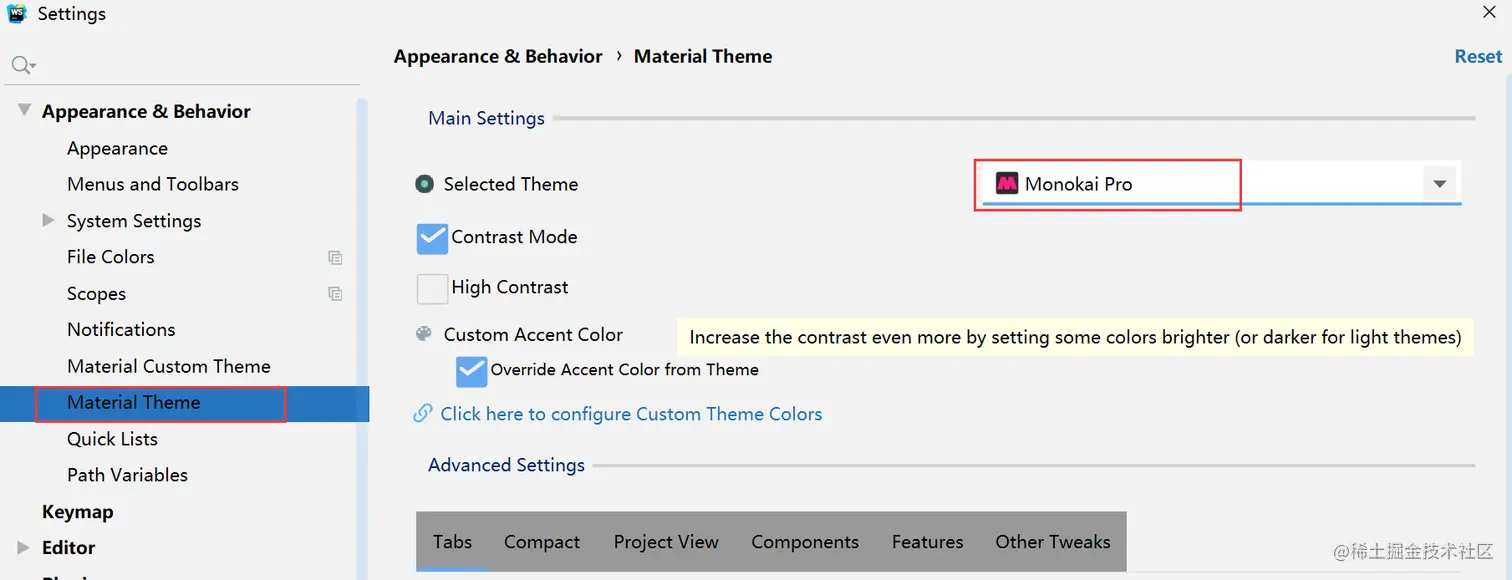Image resolution: width=1512 pixels, height=580 pixels.
Task: Switch to the Project View tab
Action: click(x=666, y=542)
